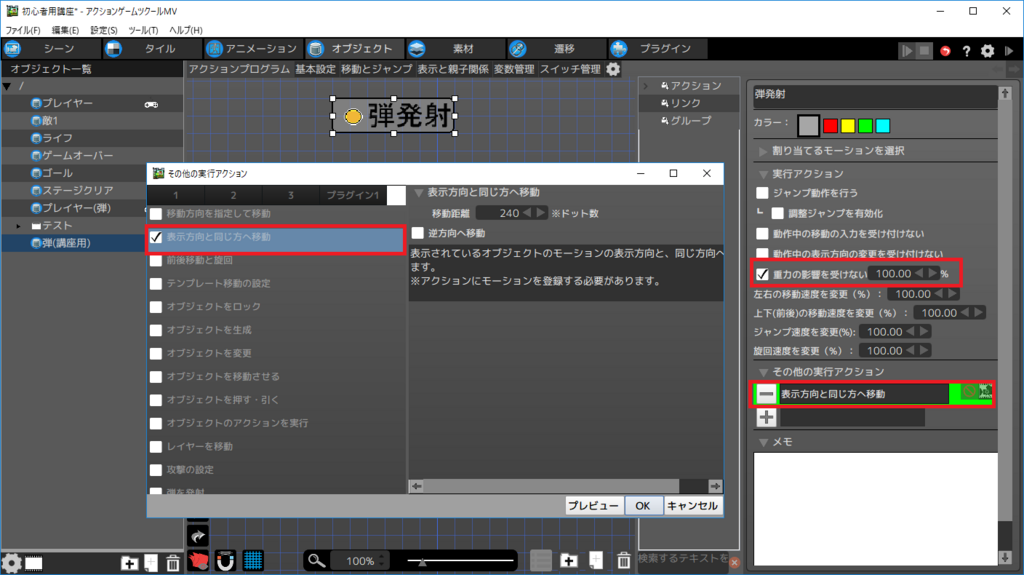Viewport: 1024px width, 575px height.
Task: Toggle the blue grid display icon
Action: (253, 561)
